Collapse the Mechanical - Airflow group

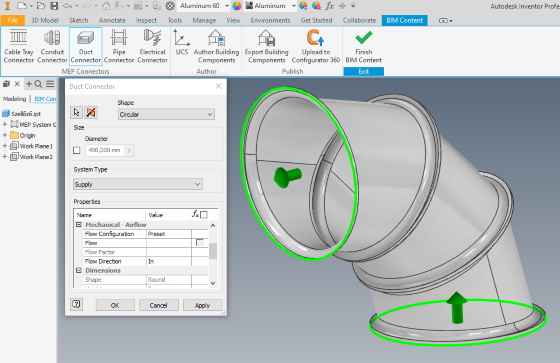[79, 225]
